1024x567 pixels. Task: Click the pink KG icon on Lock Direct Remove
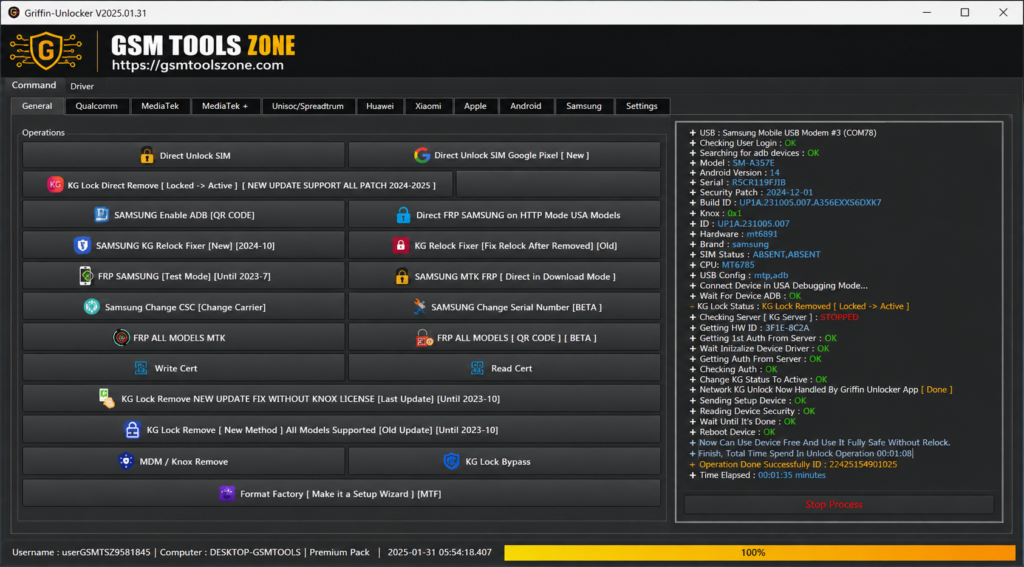(55, 185)
